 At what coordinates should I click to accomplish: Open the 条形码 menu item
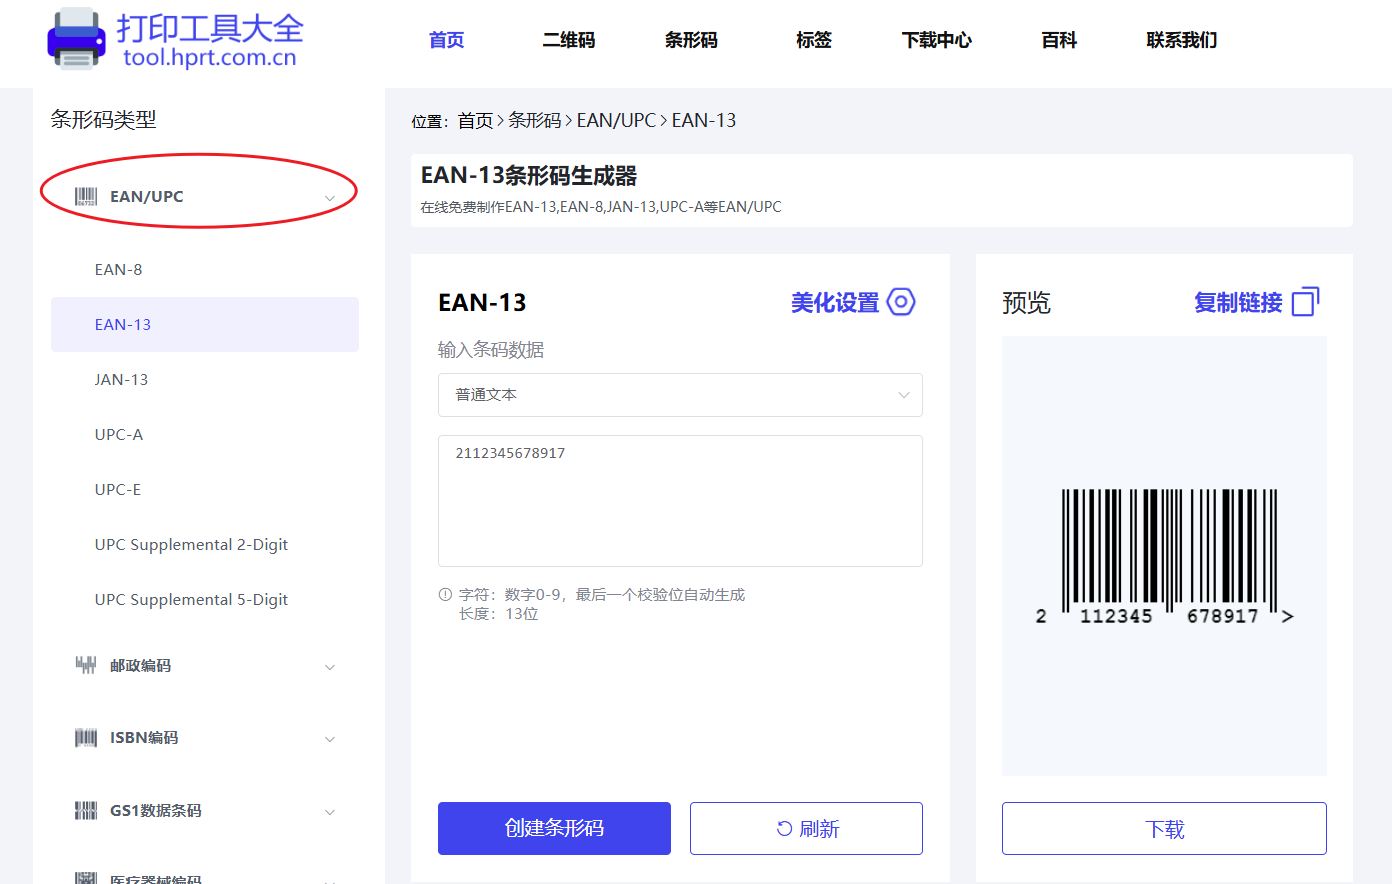click(691, 40)
